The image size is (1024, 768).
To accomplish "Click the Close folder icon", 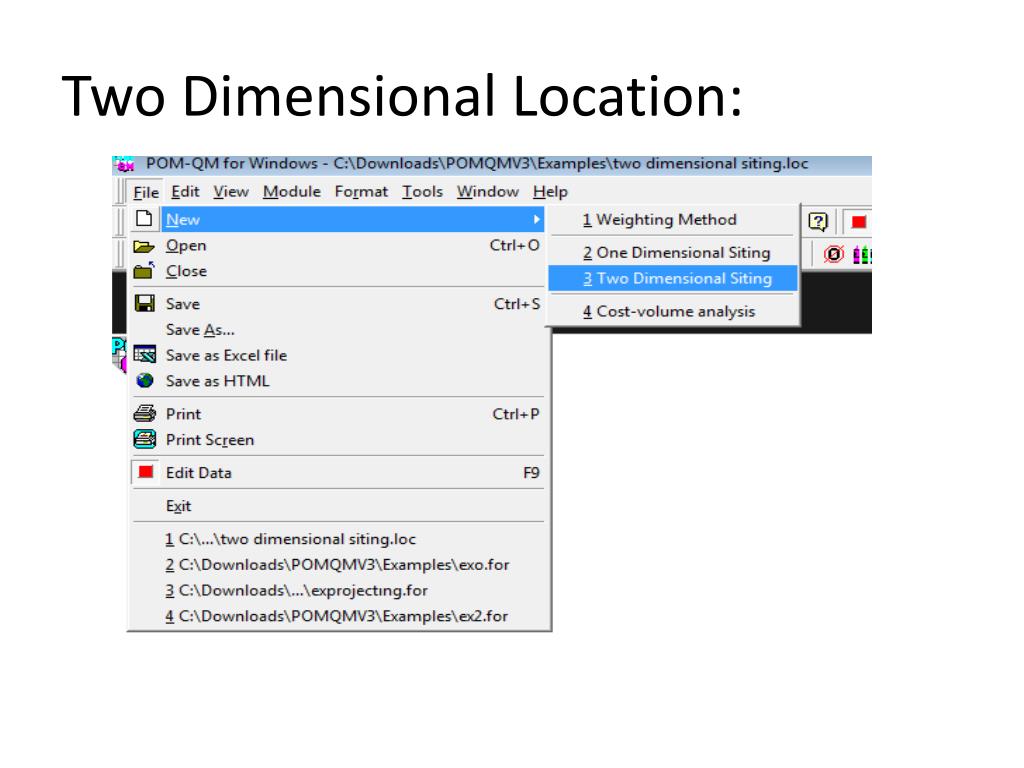I will coord(144,270).
